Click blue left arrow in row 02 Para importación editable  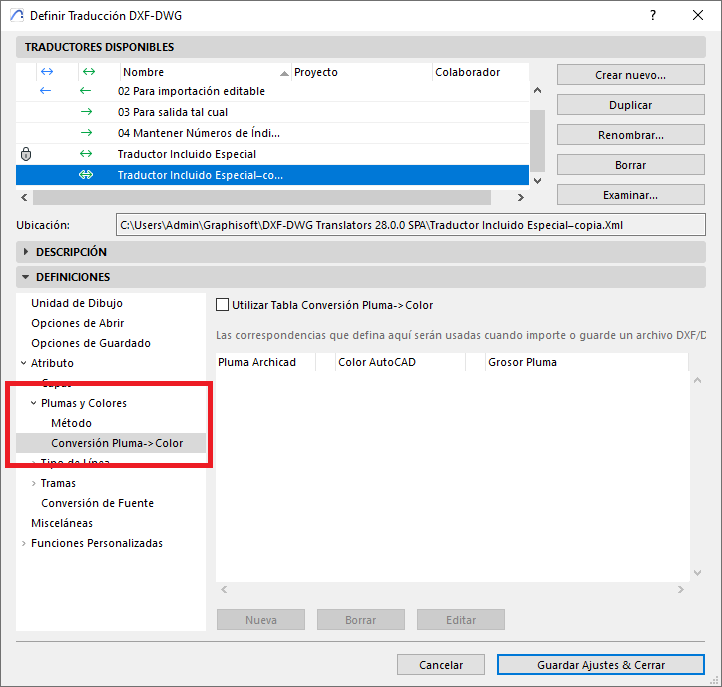click(x=45, y=91)
